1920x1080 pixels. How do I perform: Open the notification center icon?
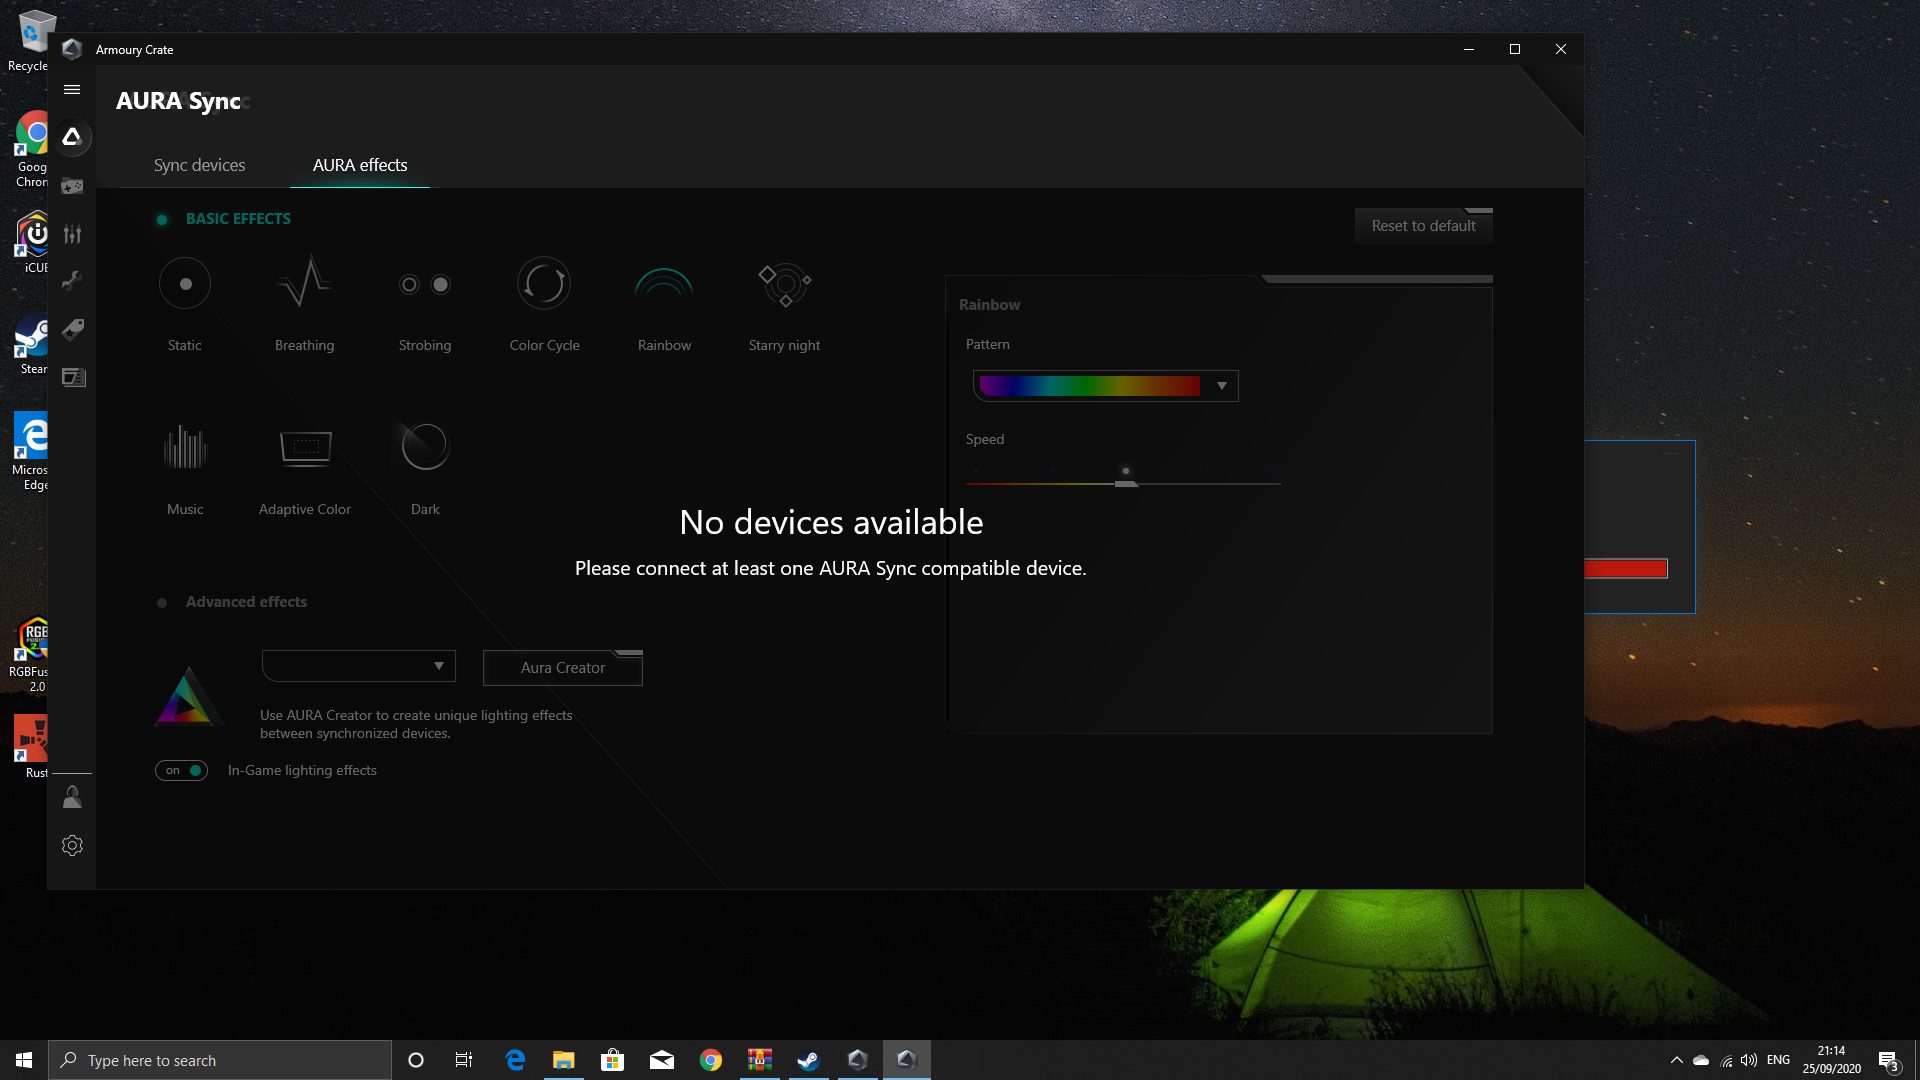pyautogui.click(x=1888, y=1060)
